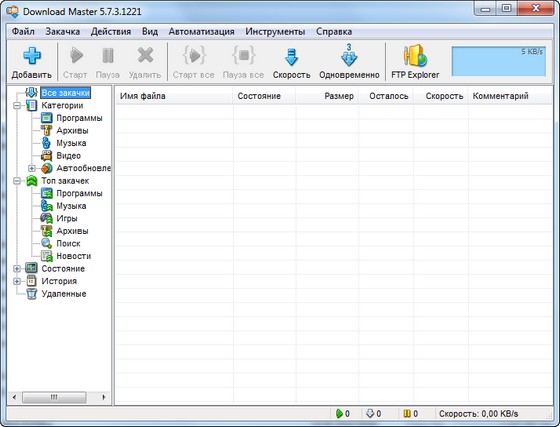Click the Все закачки arrow icon
Viewport: 560px width, 427px height.
pyautogui.click(x=31, y=93)
